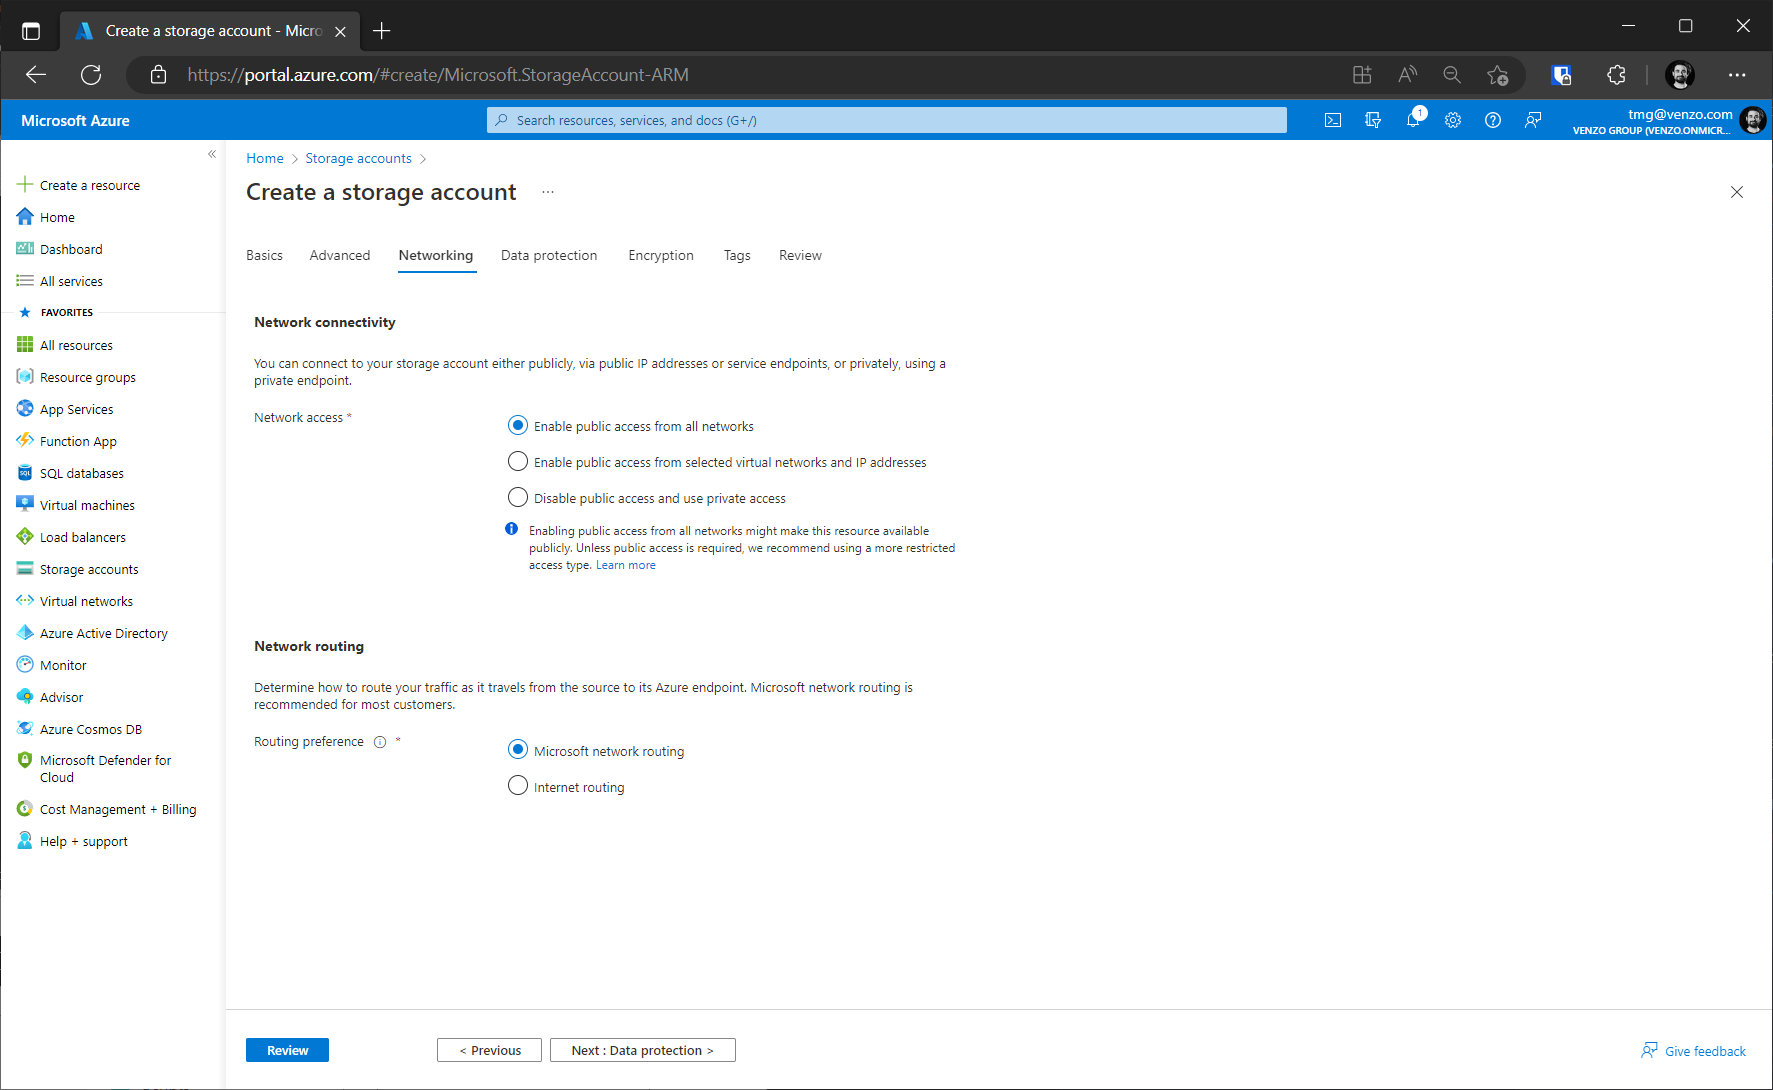This screenshot has height=1090, width=1773.
Task: Switch to the Advanced tab
Action: click(x=340, y=255)
